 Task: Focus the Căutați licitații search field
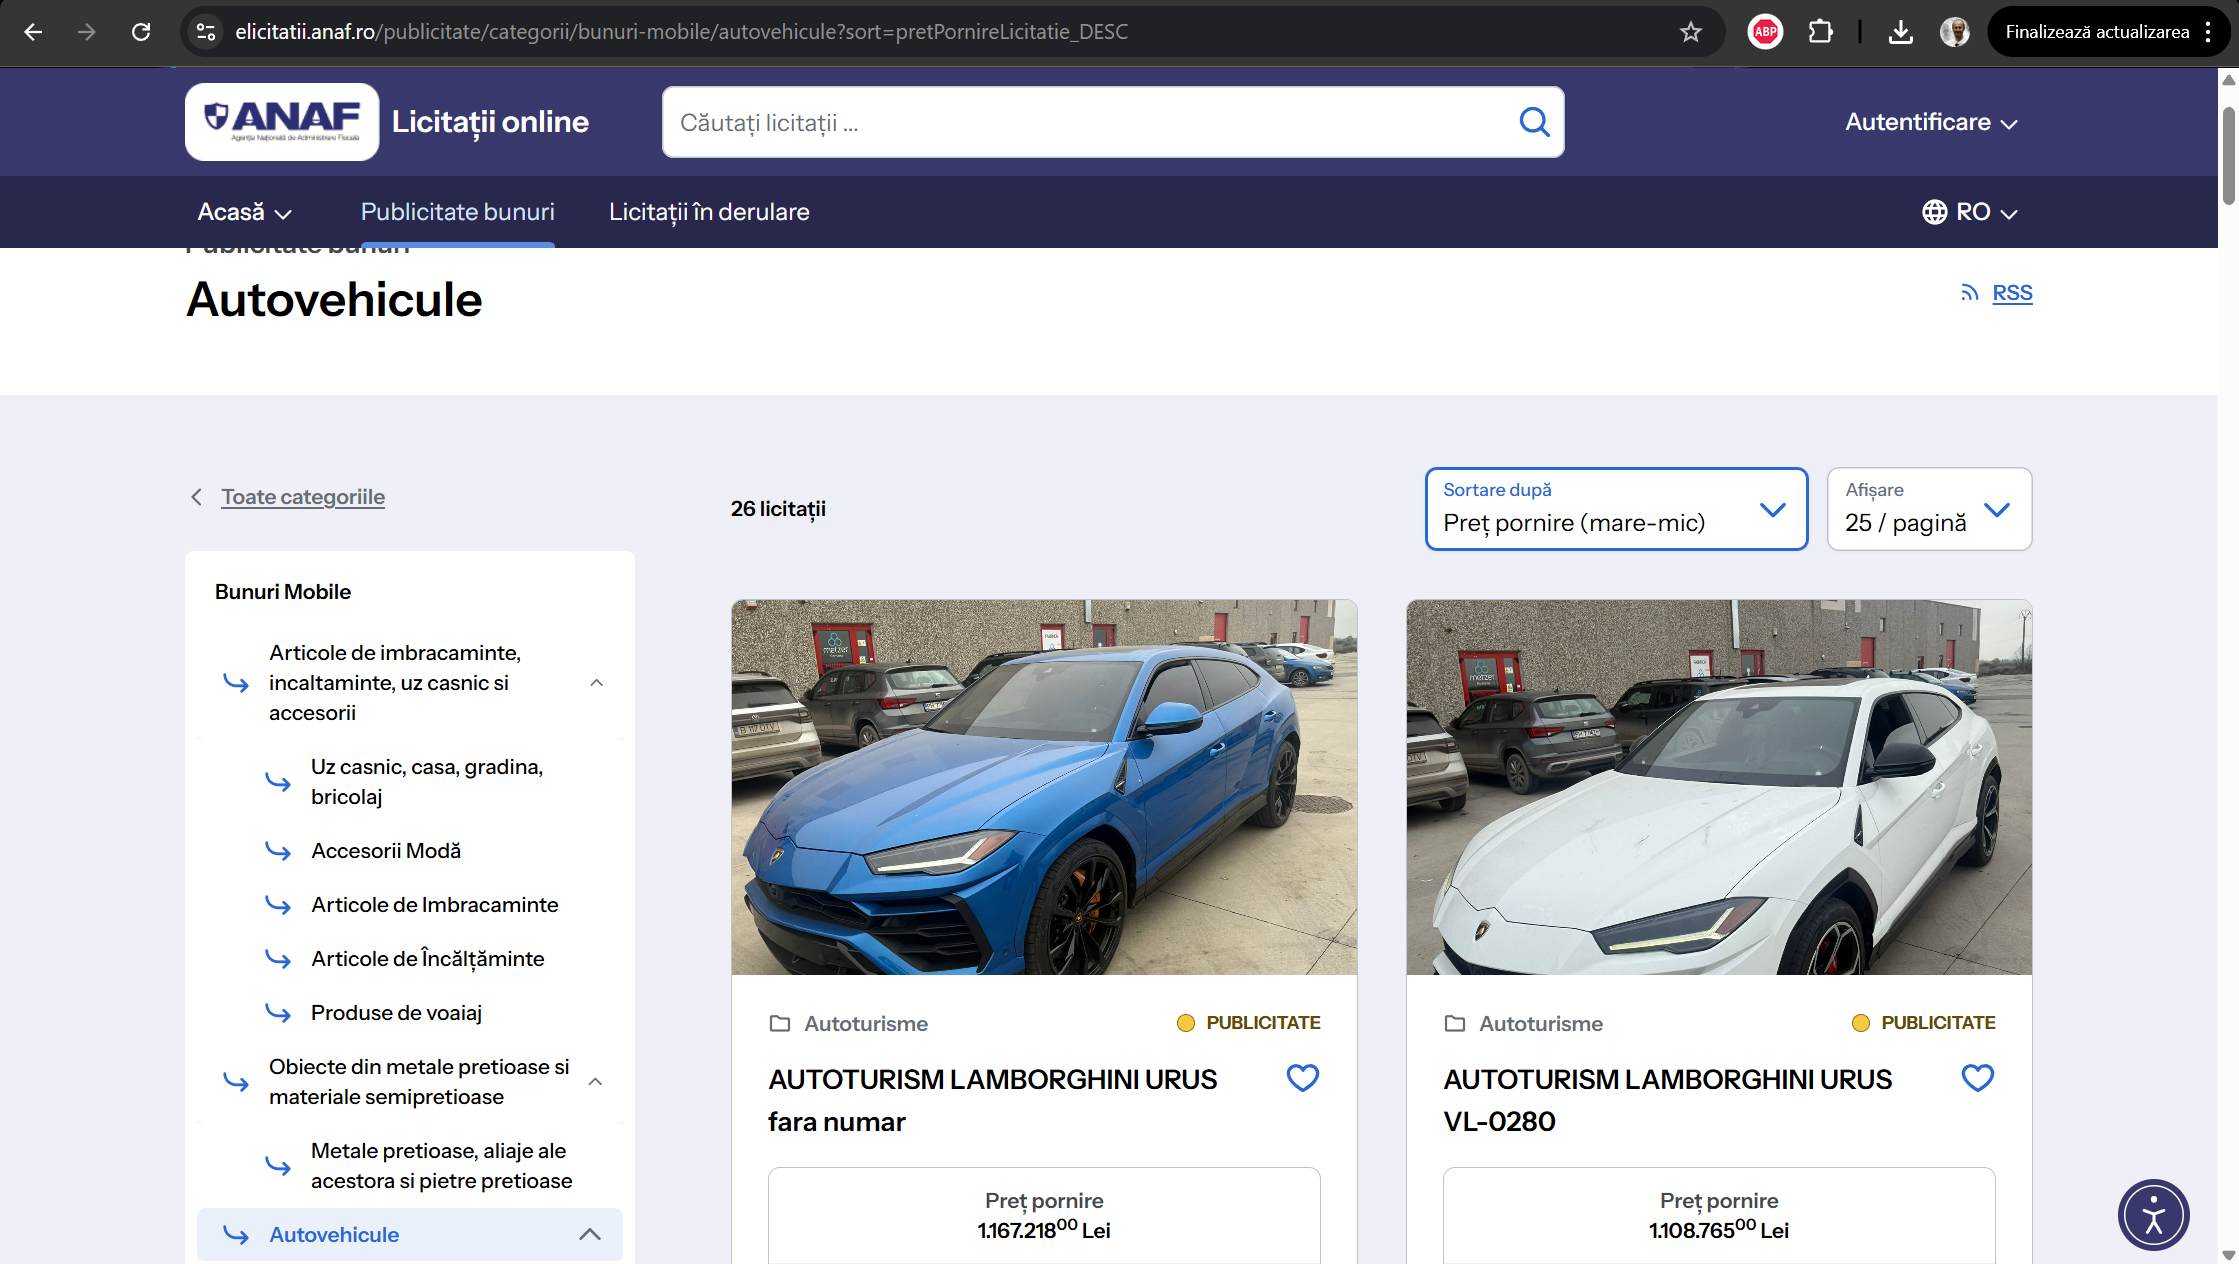point(1090,122)
